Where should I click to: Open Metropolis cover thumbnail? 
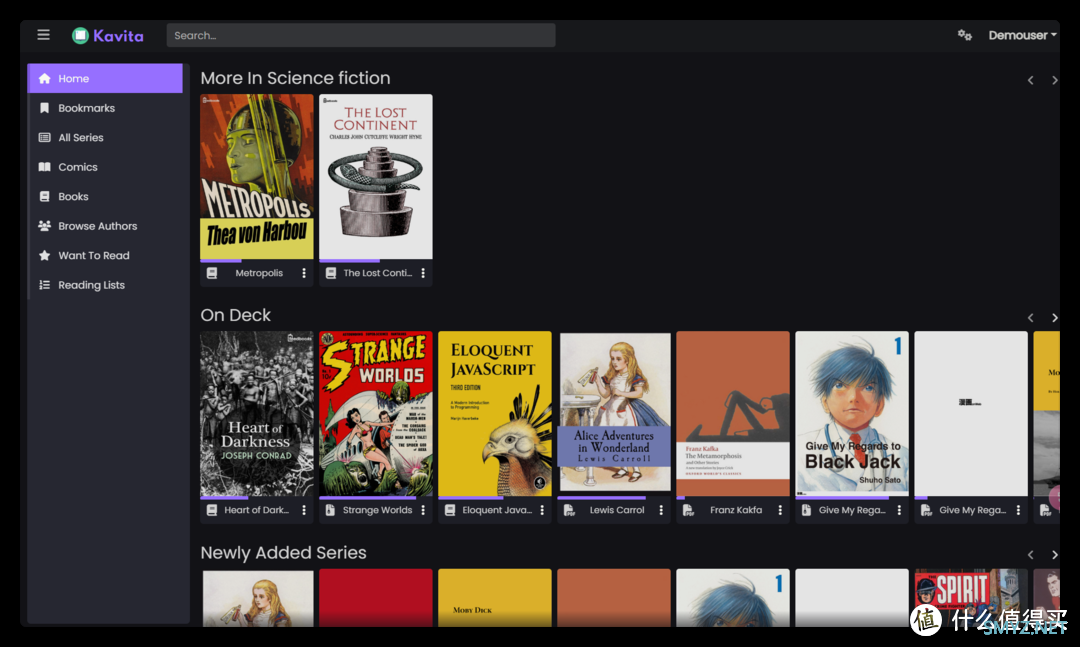coord(257,177)
